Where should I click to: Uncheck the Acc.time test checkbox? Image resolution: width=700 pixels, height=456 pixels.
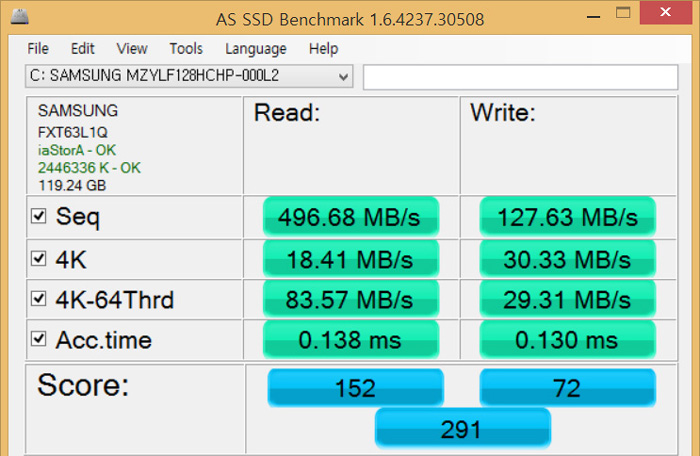[x=38, y=339]
